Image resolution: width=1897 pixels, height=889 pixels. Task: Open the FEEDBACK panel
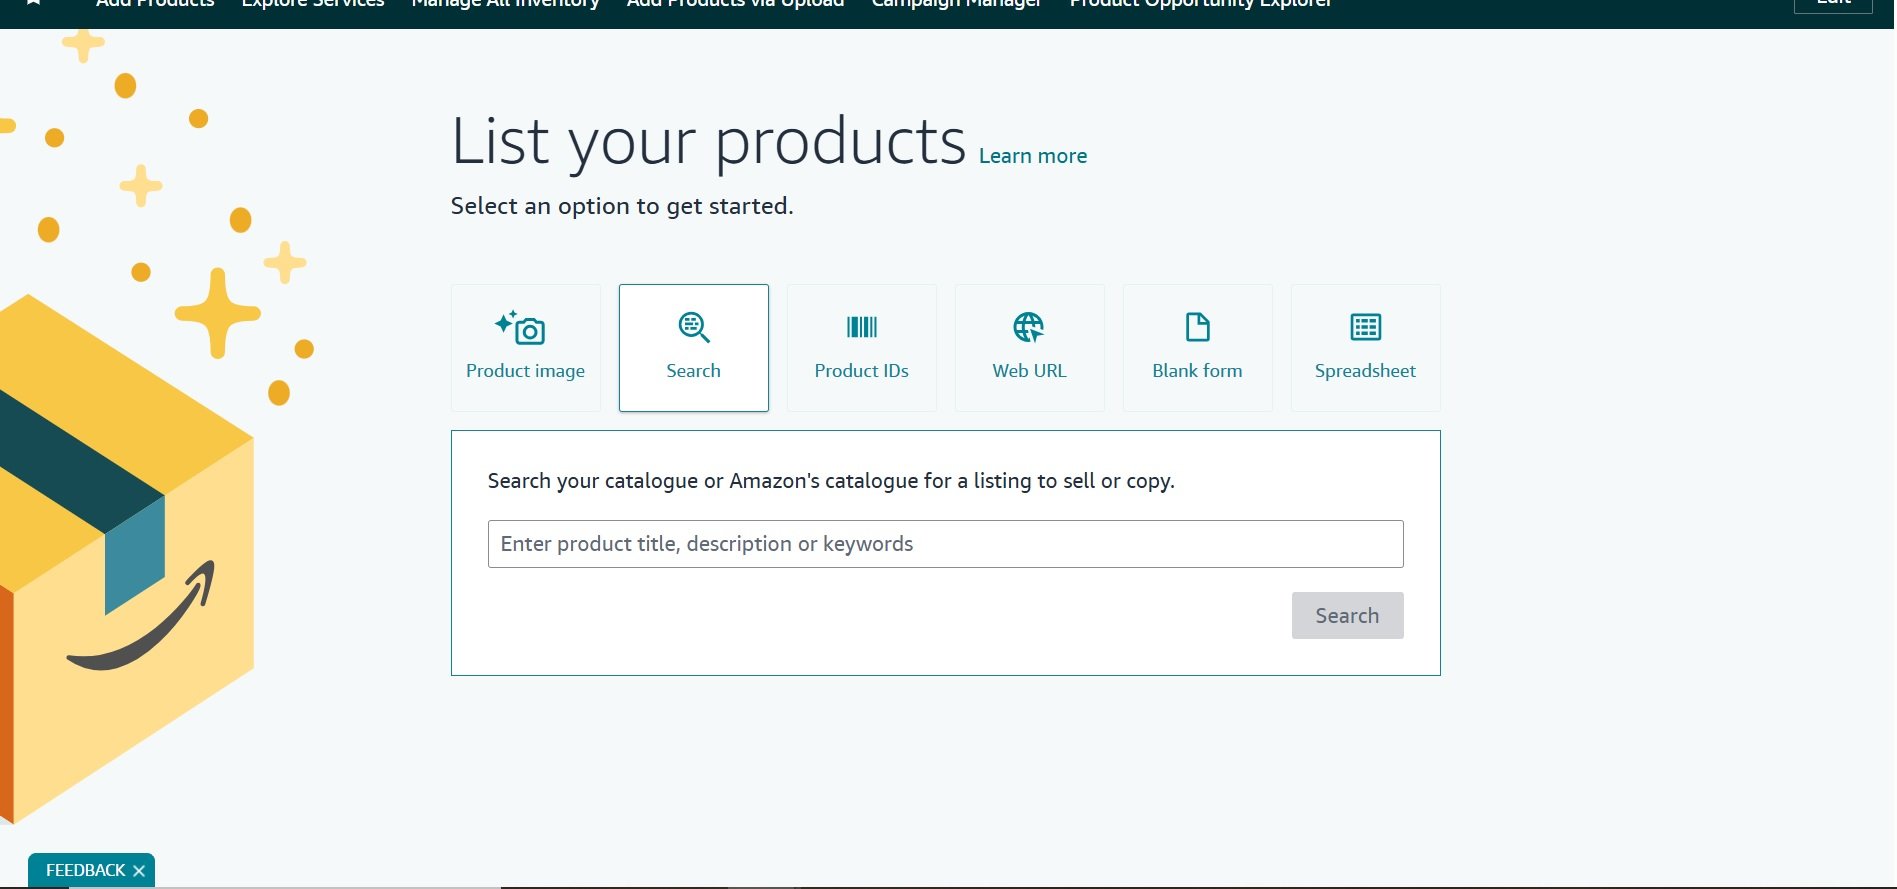coord(85,870)
